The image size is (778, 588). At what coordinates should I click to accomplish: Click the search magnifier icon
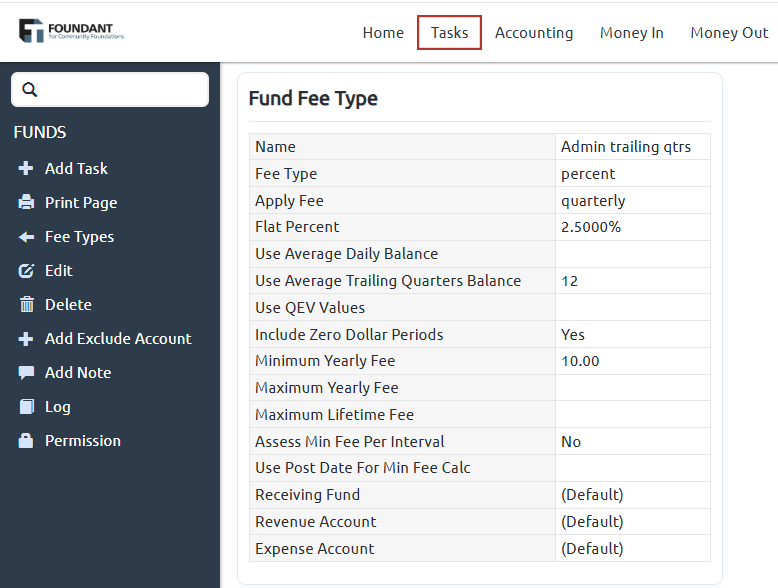click(30, 89)
